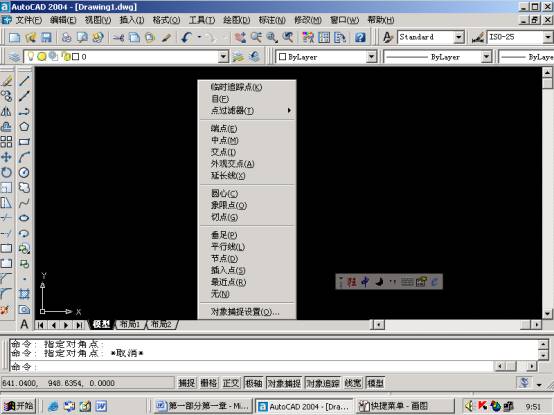The image size is (554, 415).
Task: Toggle 栅格 grid display in status bar
Action: click(209, 383)
